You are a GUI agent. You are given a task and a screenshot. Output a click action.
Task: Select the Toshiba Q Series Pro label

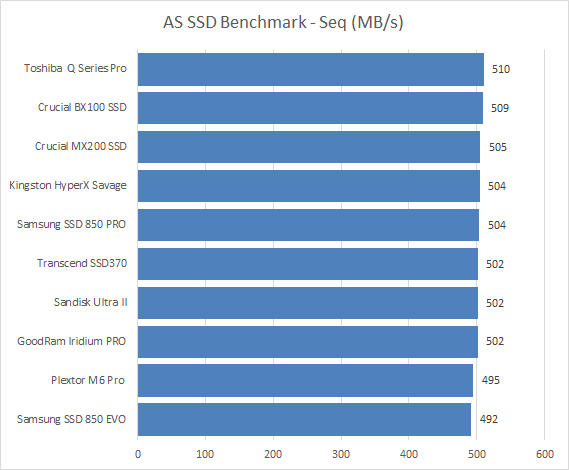tap(75, 68)
